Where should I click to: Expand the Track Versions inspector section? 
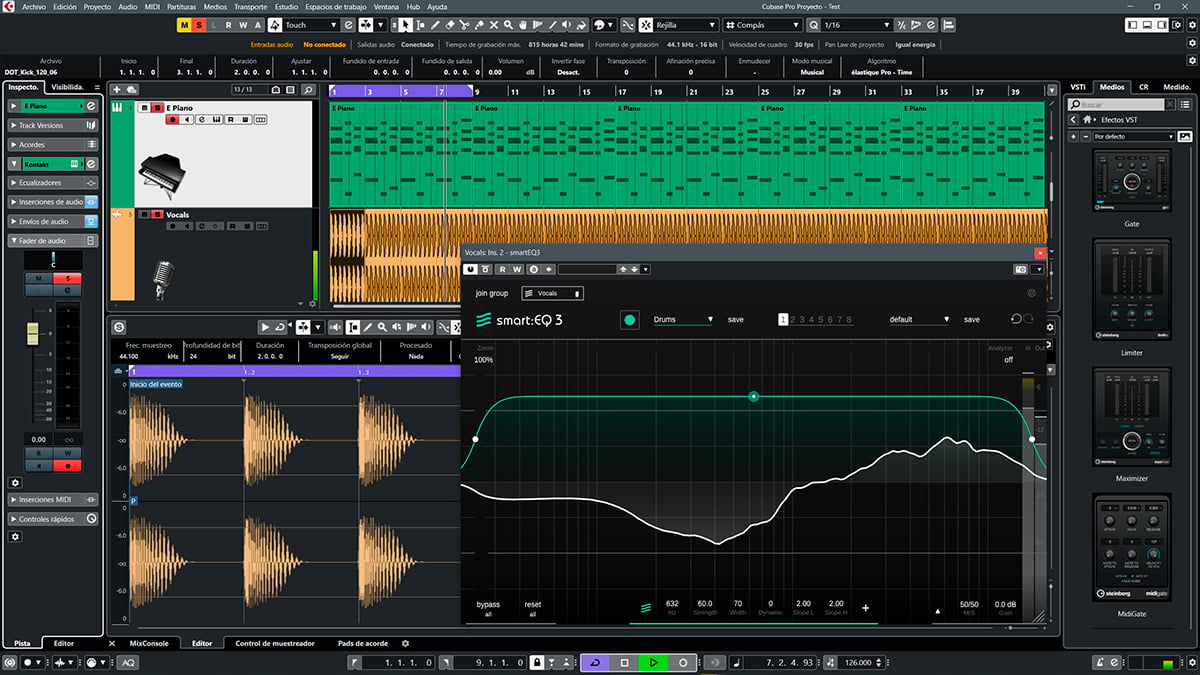[x=53, y=125]
